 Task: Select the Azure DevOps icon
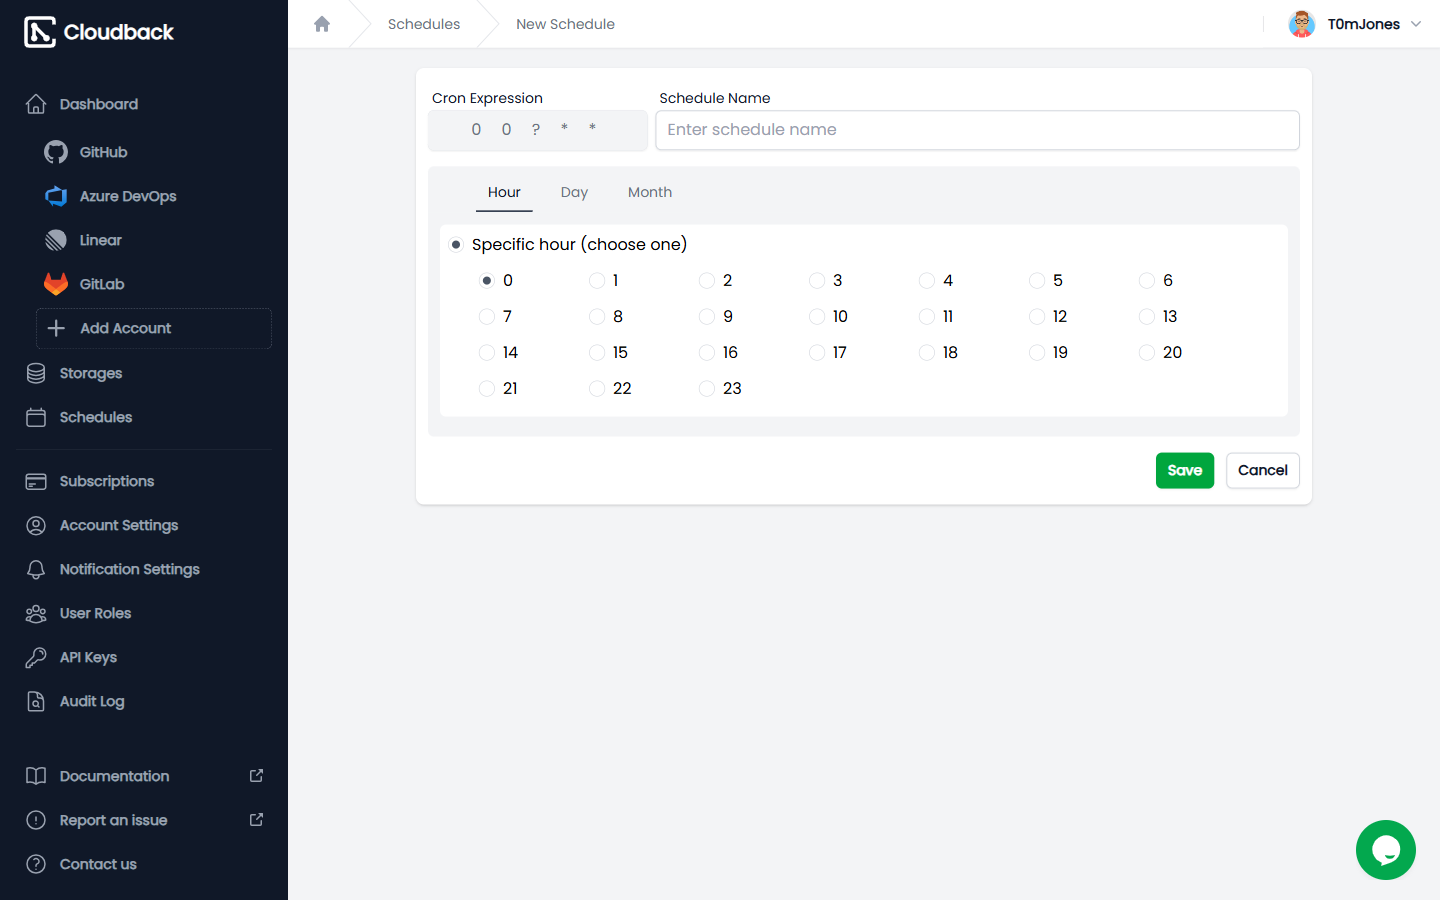point(56,196)
